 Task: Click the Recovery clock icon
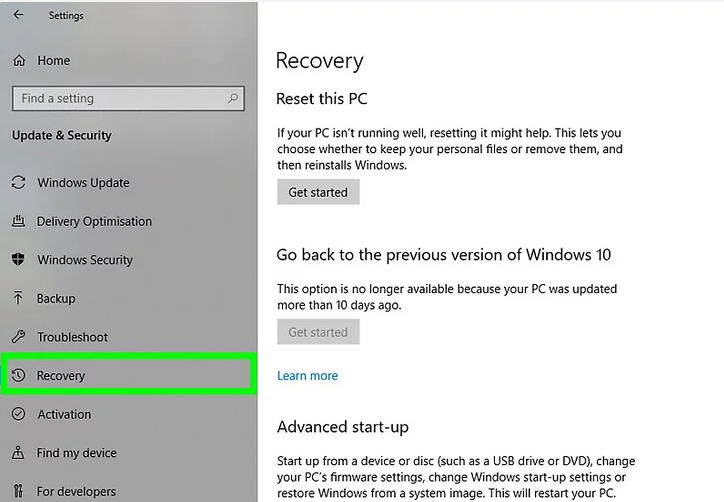click(18, 376)
